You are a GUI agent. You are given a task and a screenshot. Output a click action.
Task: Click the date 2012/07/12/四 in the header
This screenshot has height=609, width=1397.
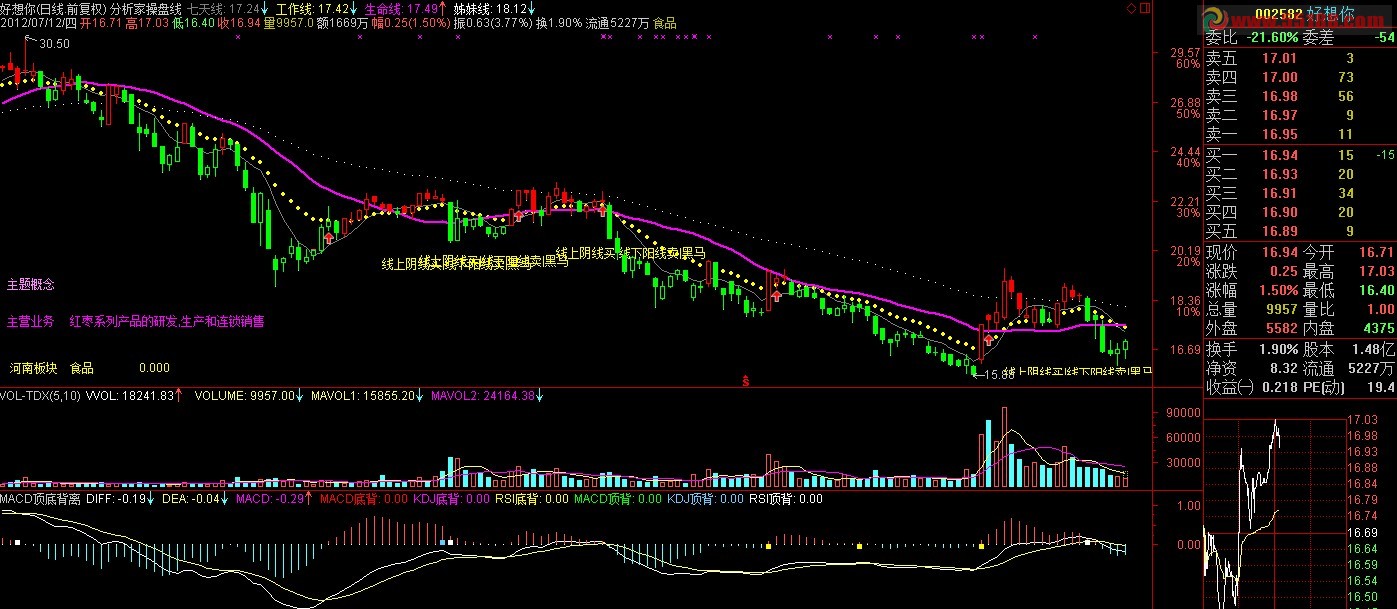(38, 22)
